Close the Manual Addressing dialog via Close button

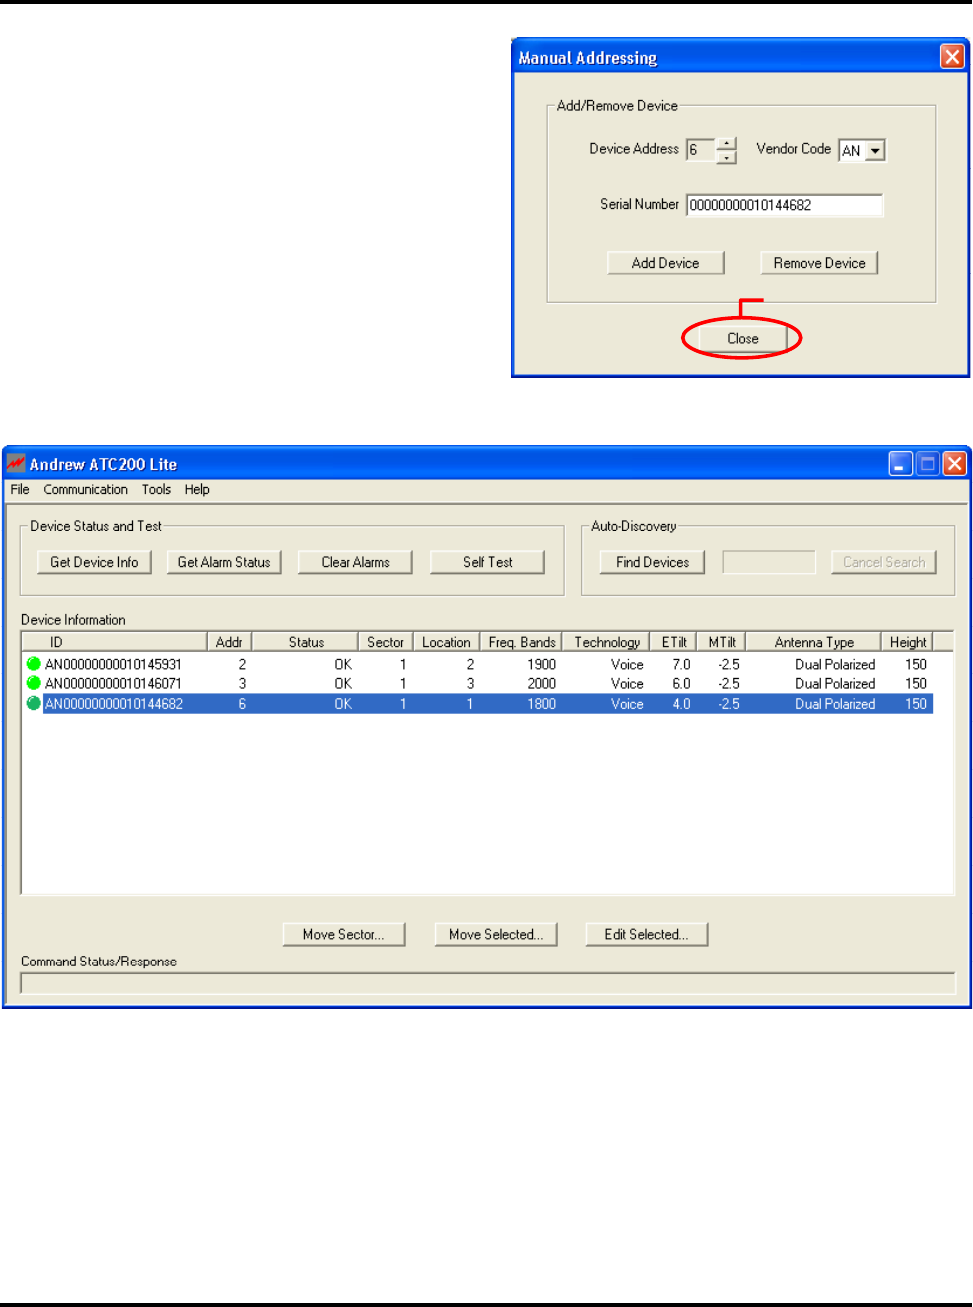pyautogui.click(x=742, y=339)
